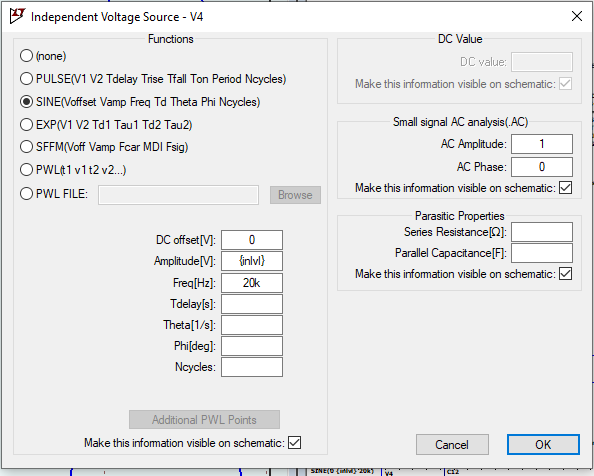
Task: Edit the AC Amplitude field
Action: pyautogui.click(x=542, y=144)
